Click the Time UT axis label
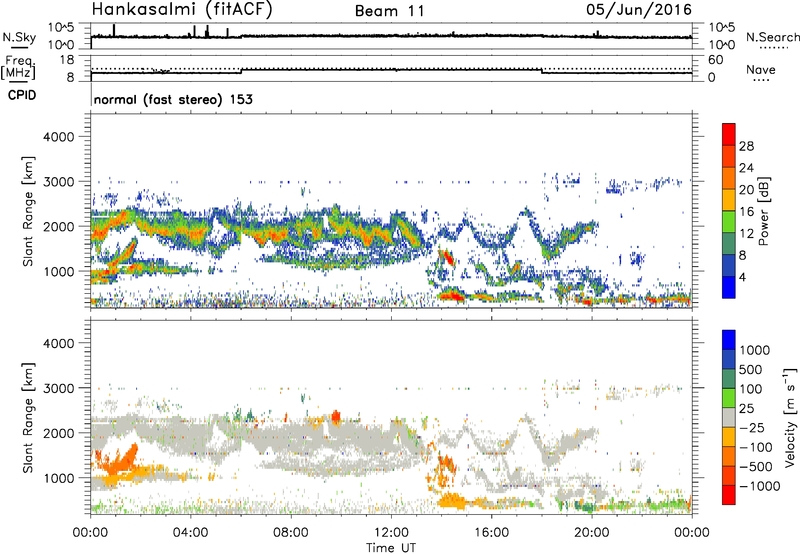This screenshot has width=800, height=554. [391, 548]
